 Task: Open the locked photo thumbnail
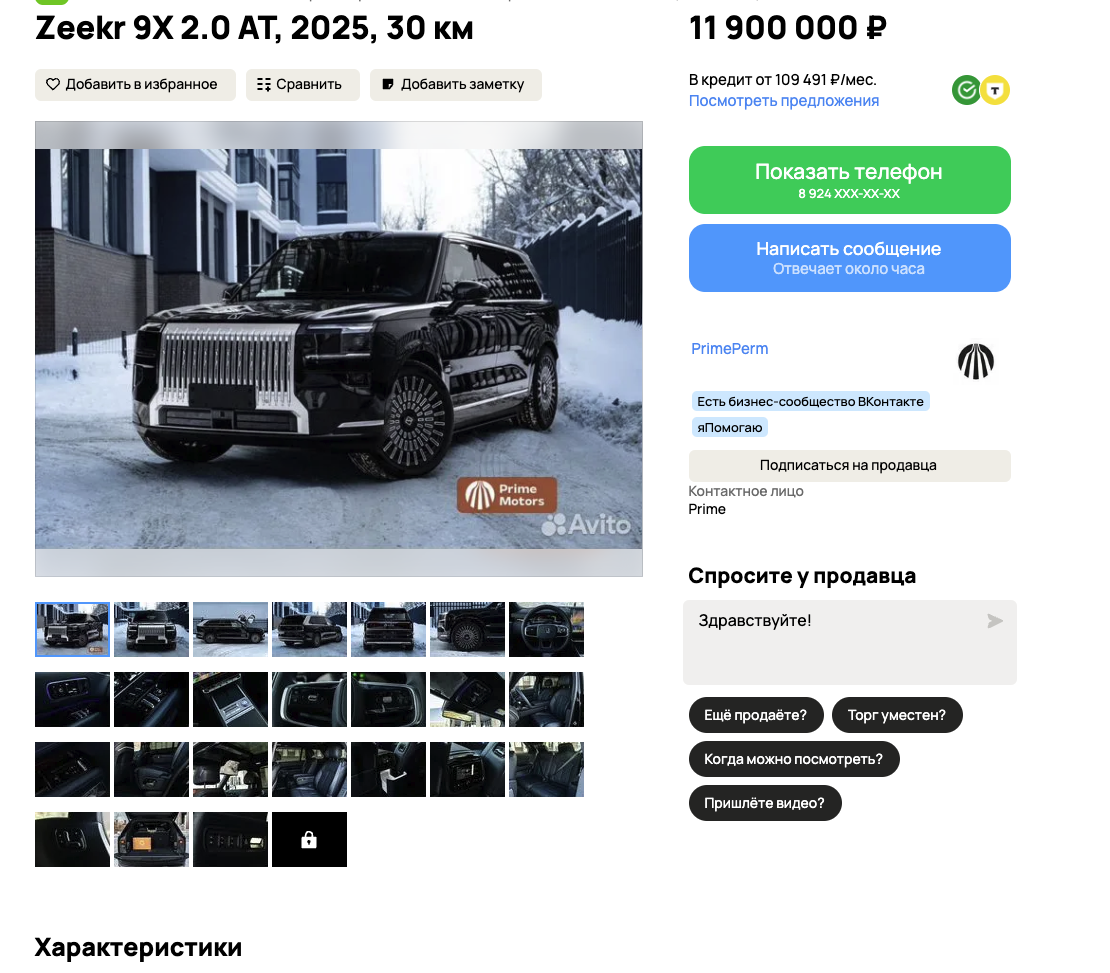pos(309,839)
